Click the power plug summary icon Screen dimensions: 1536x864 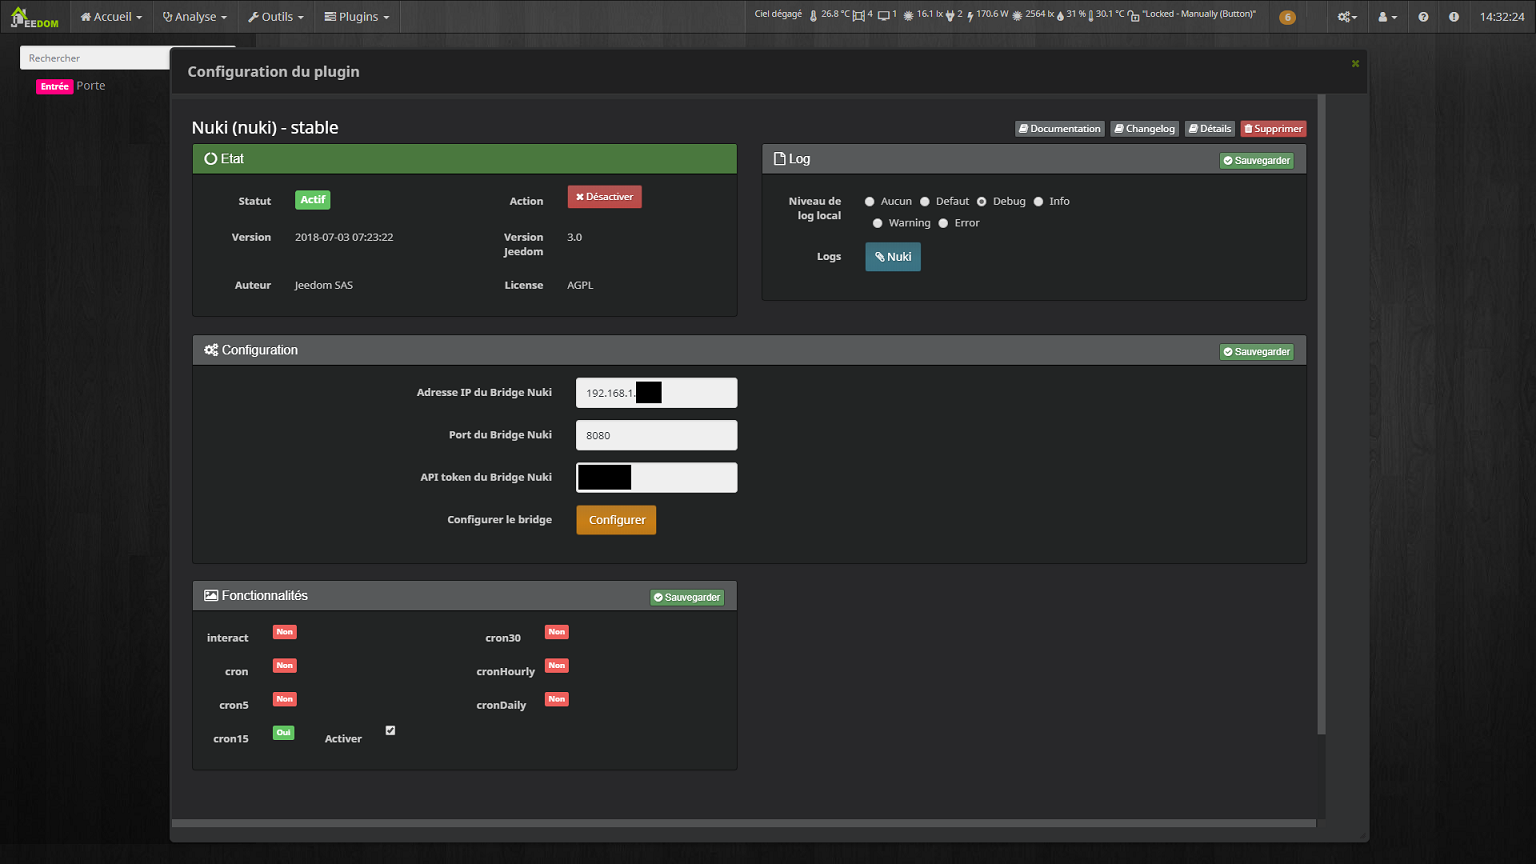[950, 15]
